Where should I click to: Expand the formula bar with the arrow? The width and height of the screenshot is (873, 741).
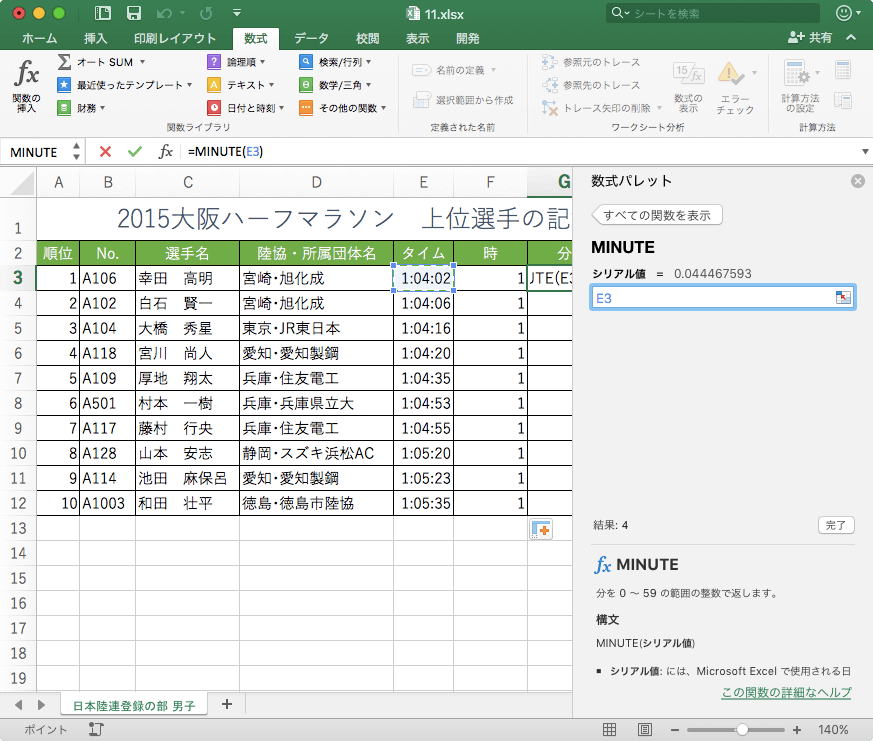click(864, 152)
